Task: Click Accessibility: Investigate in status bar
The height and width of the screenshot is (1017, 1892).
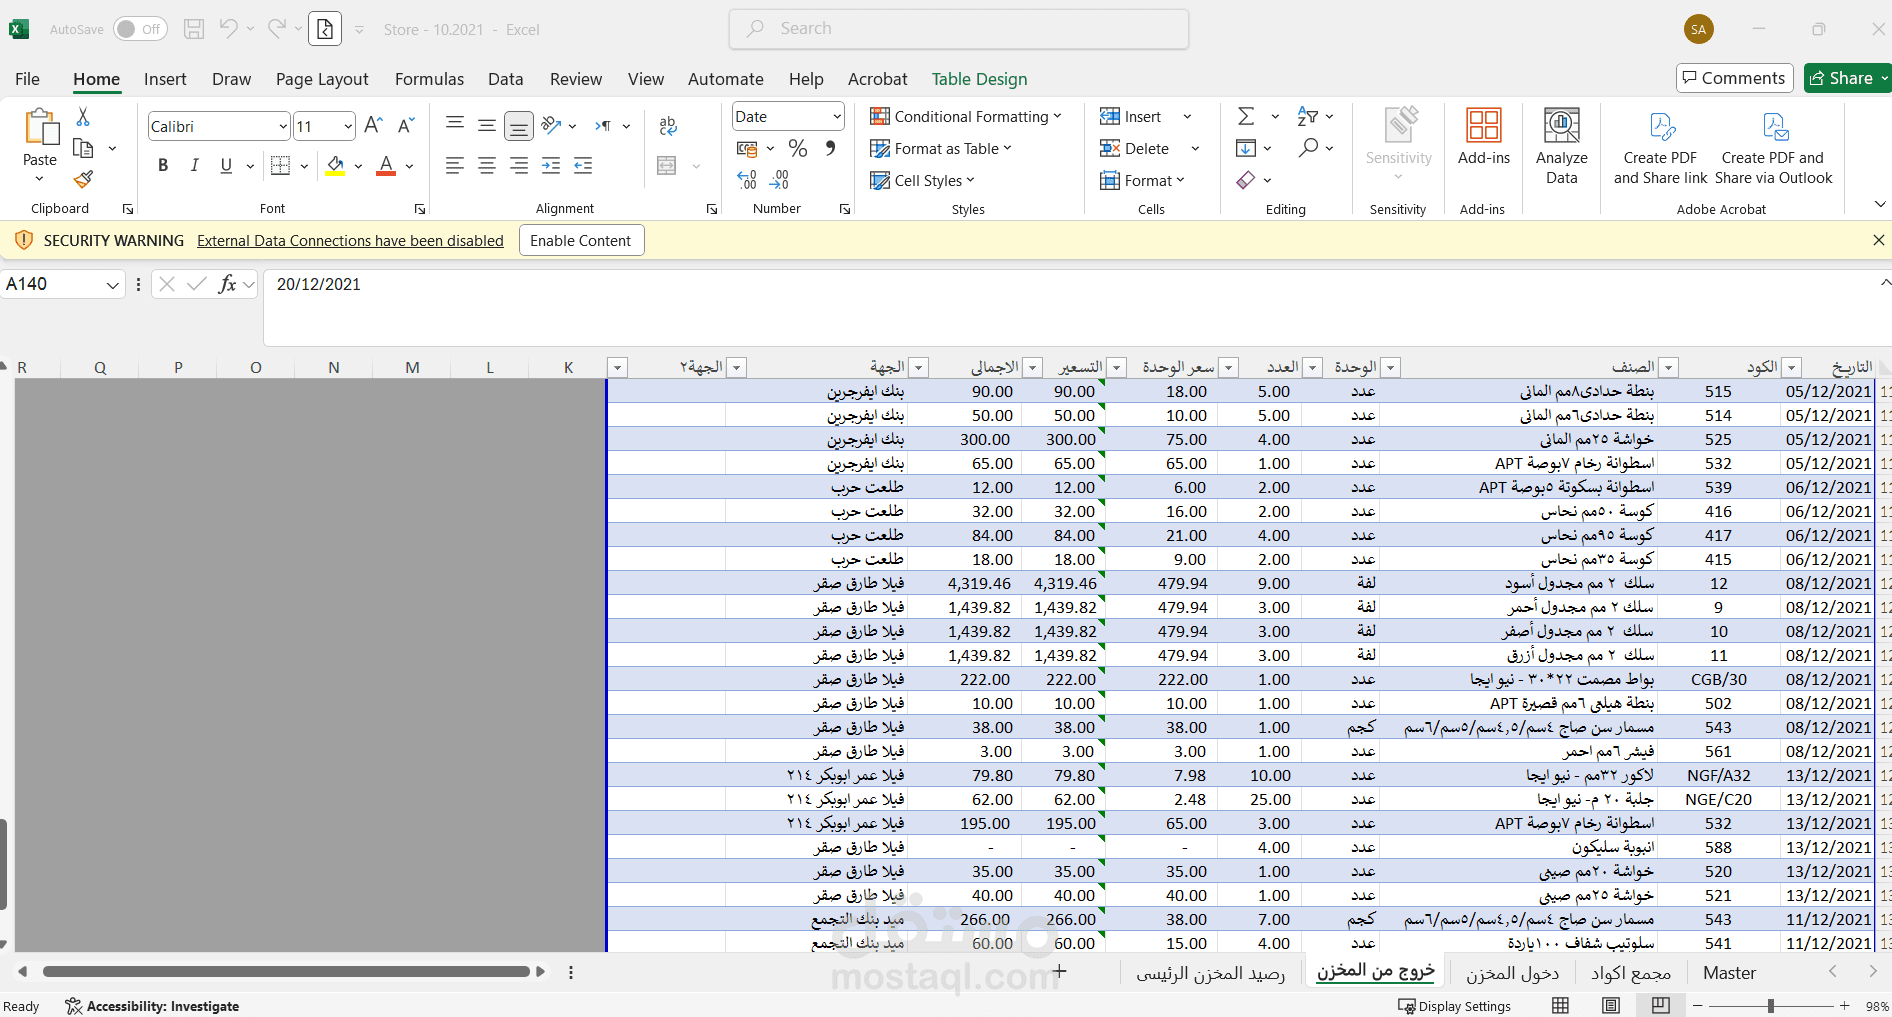Action: coord(152,1006)
